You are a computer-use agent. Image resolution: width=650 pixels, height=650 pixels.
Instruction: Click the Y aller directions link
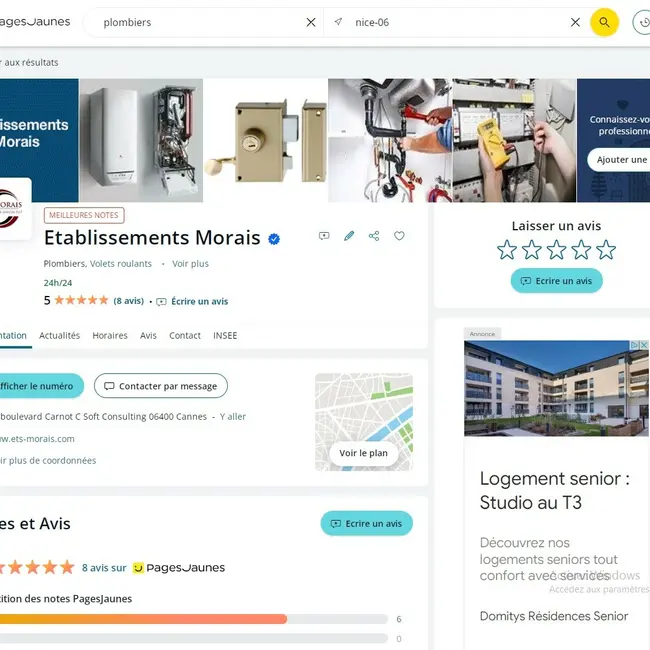point(233,417)
